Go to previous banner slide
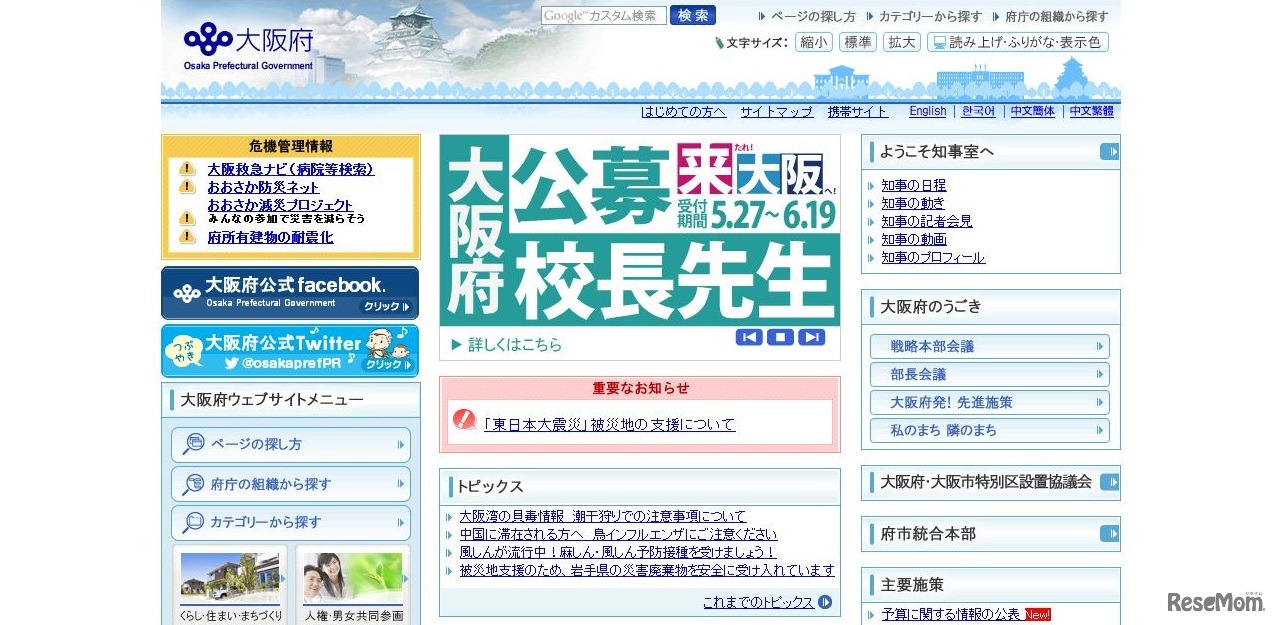Viewport: 1278px width, 625px height. pyautogui.click(x=749, y=338)
